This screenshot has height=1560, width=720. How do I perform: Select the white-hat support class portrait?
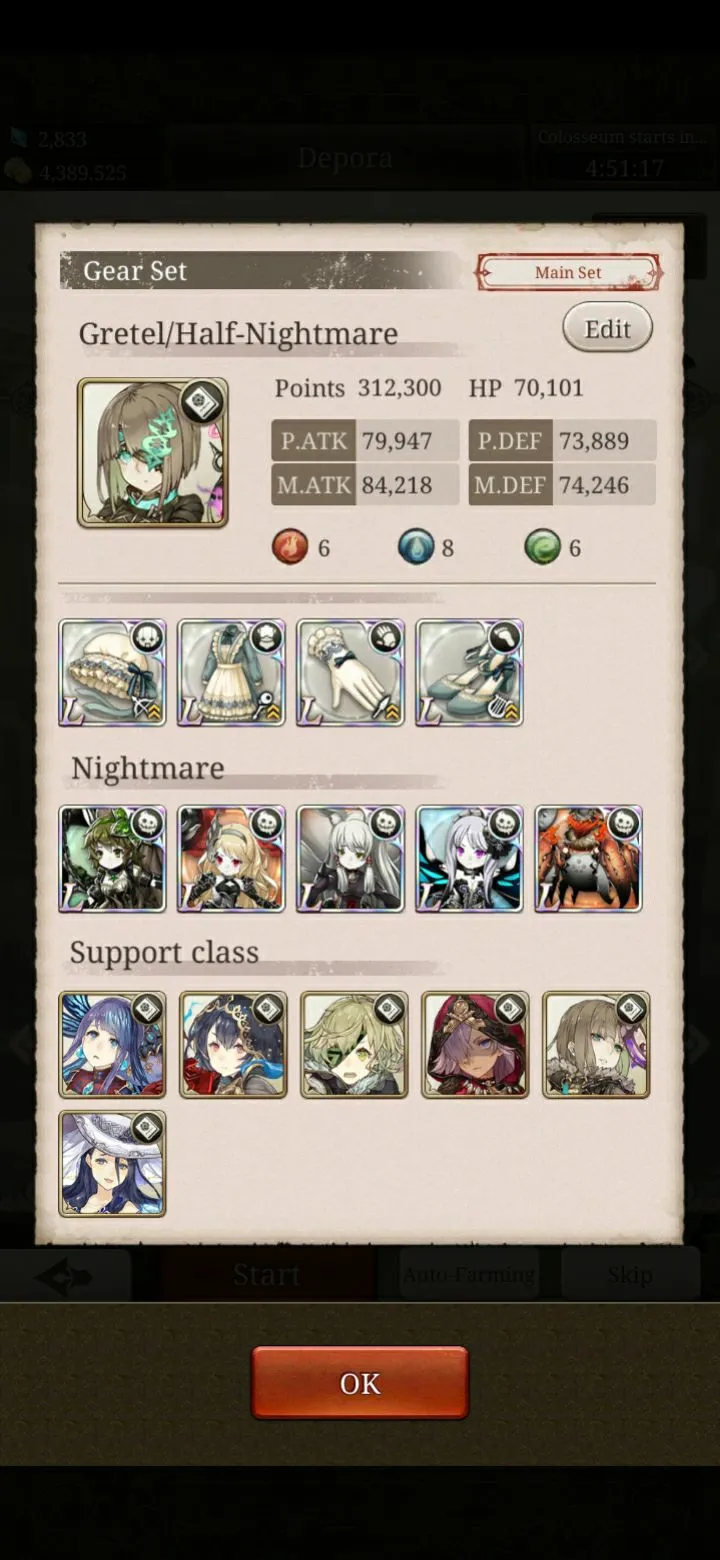coord(112,1164)
